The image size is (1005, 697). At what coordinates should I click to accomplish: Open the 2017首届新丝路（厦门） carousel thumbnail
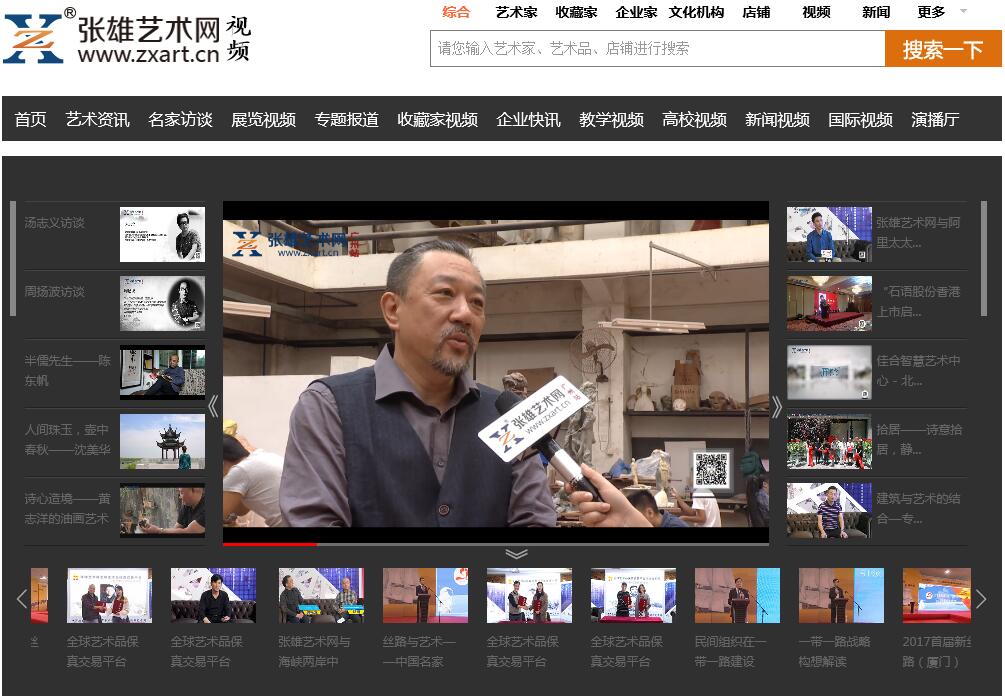point(936,595)
